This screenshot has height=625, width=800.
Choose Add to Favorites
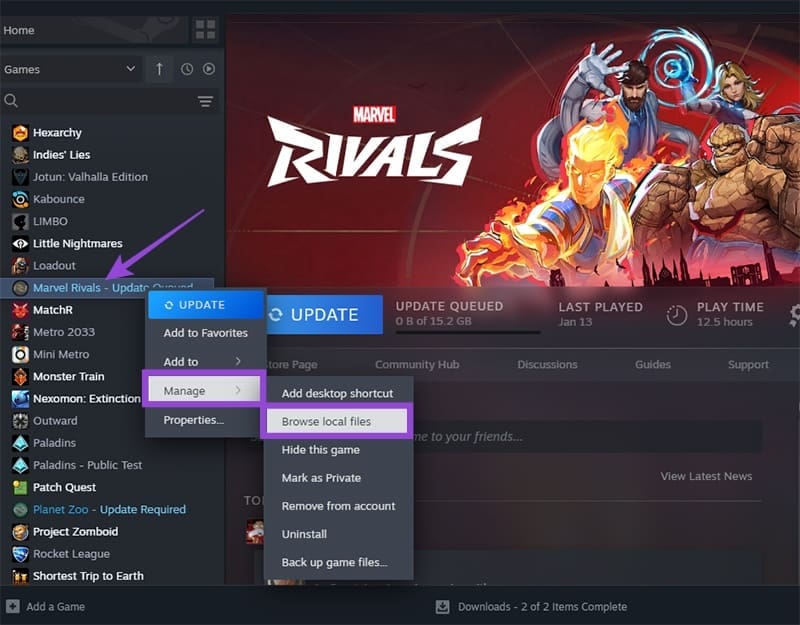pyautogui.click(x=206, y=333)
